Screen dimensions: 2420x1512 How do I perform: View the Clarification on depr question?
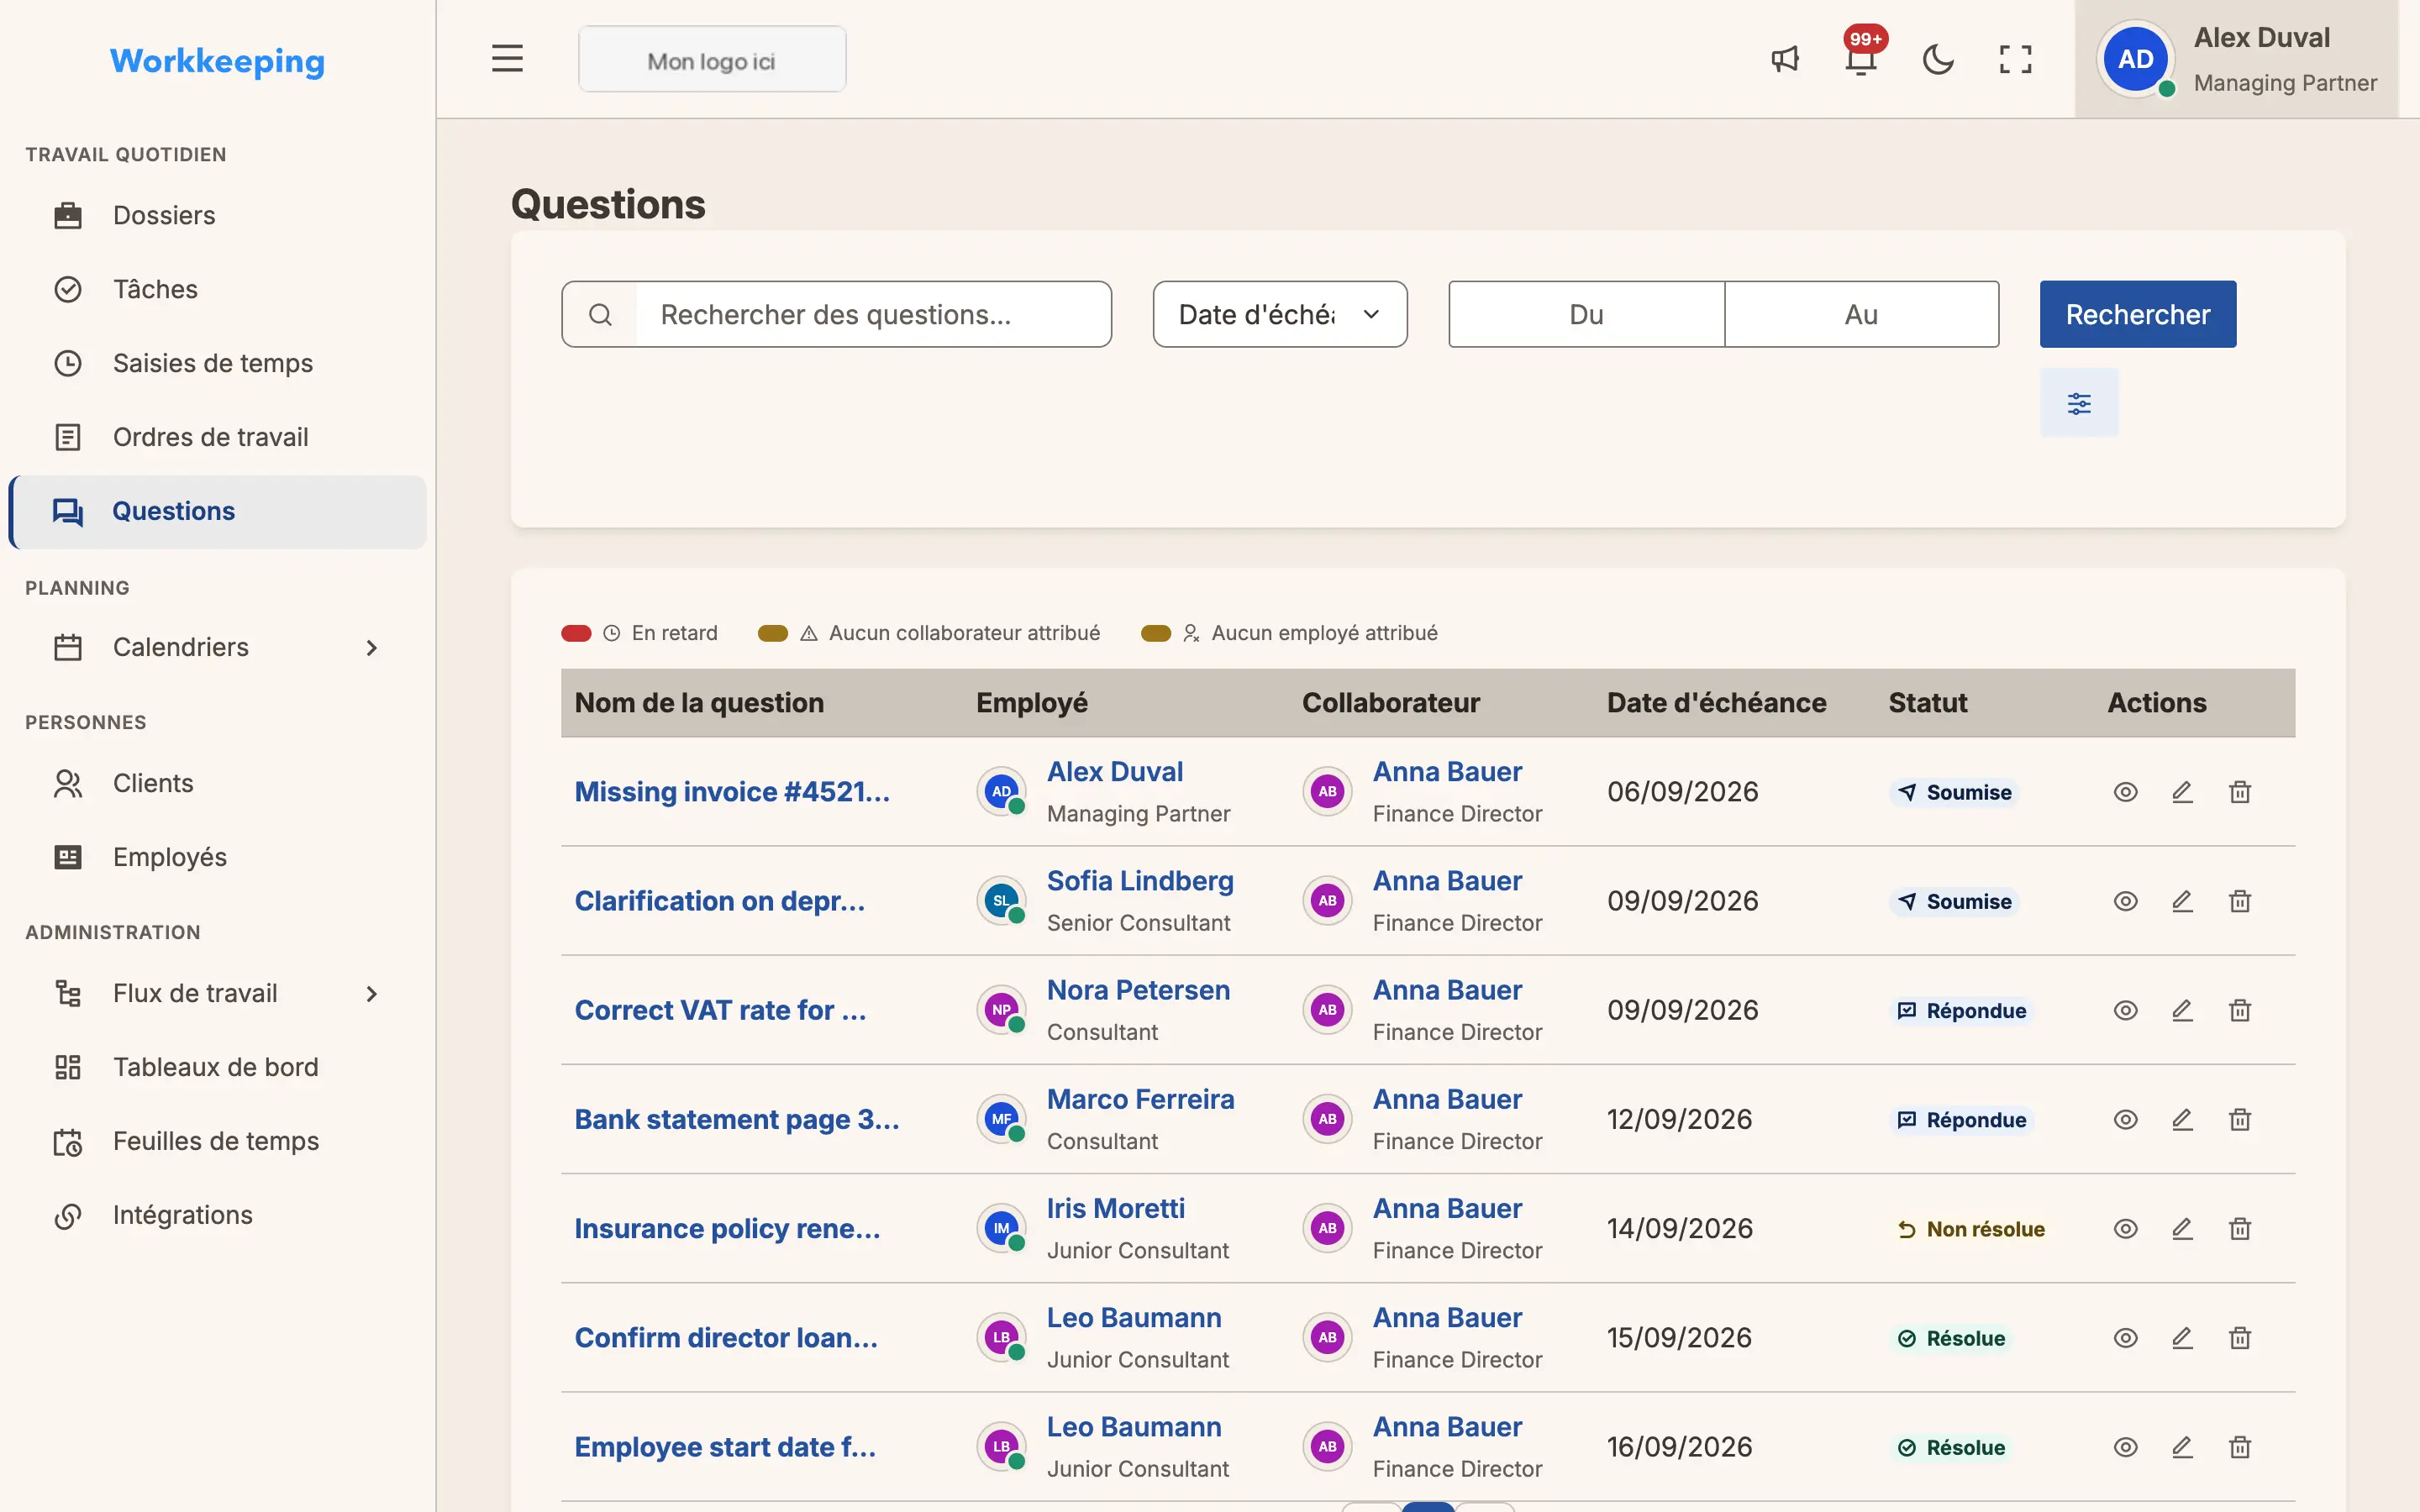(x=2125, y=901)
